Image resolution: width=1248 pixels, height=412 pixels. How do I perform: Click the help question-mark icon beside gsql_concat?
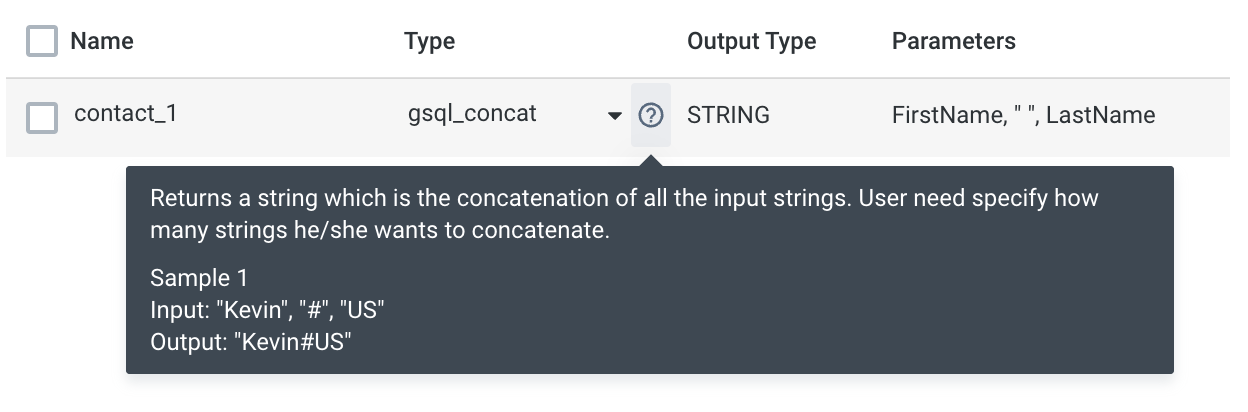(x=650, y=116)
